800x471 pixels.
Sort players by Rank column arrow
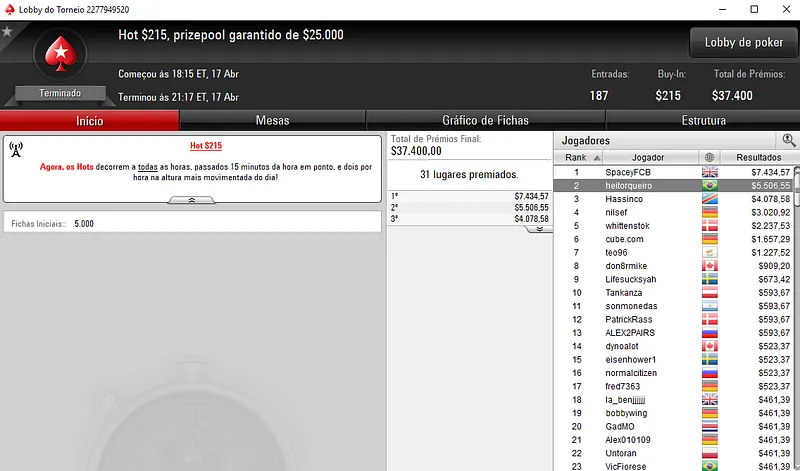[597, 158]
